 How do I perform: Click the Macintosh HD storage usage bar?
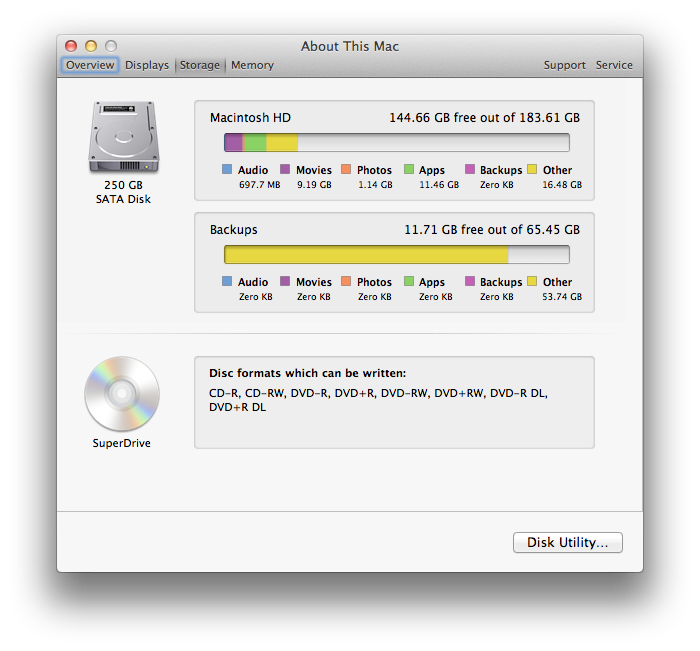[396, 142]
